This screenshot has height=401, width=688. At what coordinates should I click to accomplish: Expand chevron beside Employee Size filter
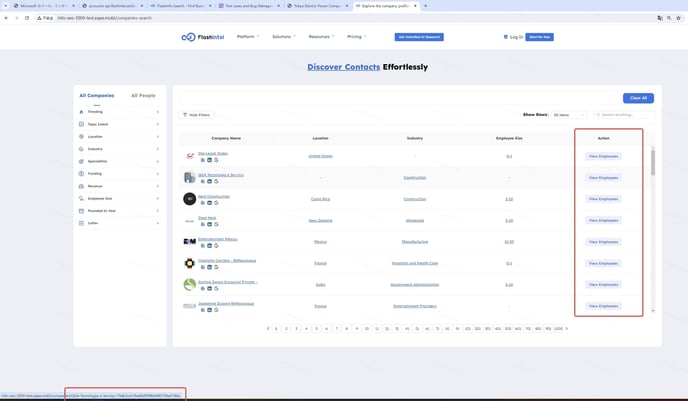[x=158, y=198]
